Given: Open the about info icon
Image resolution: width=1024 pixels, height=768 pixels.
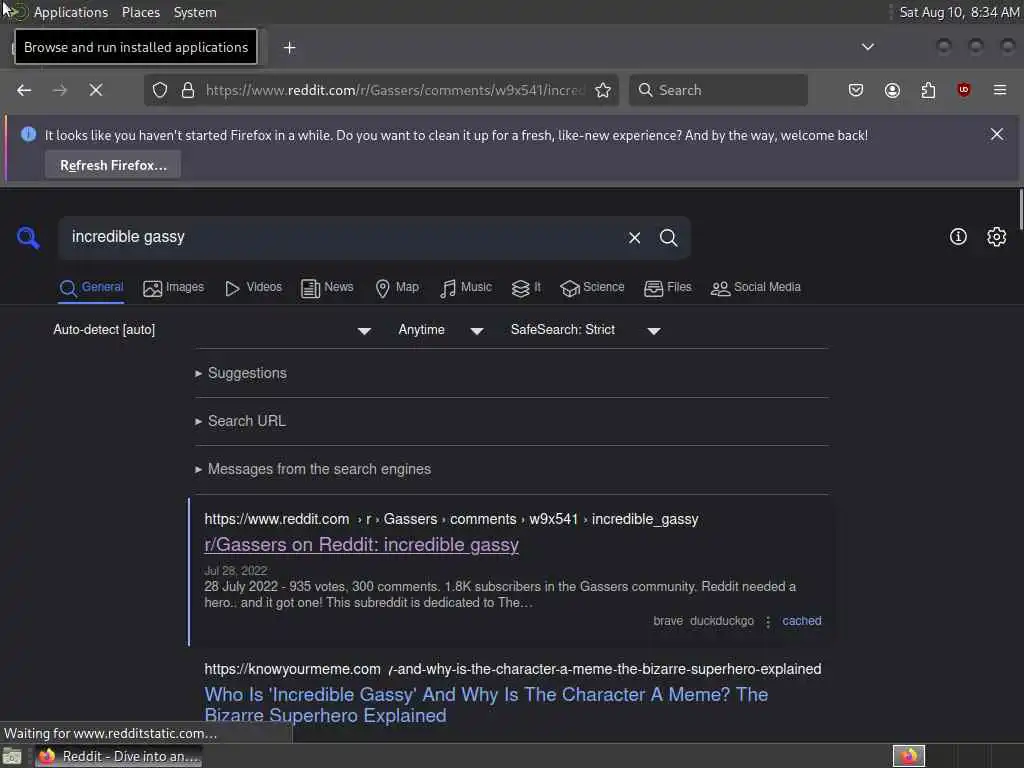Looking at the screenshot, I should [958, 236].
